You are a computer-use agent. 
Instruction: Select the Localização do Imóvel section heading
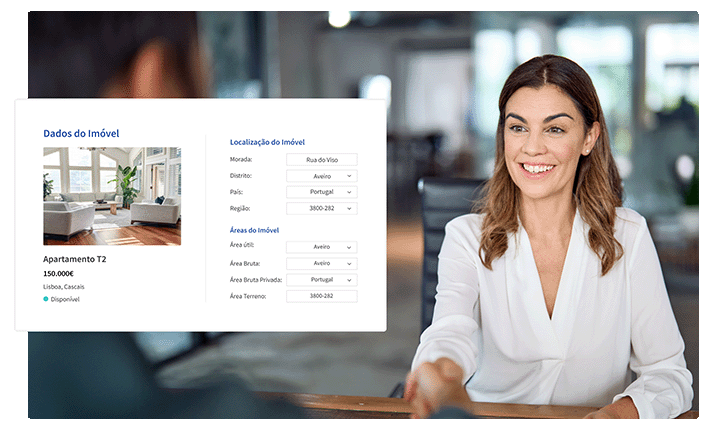[267, 142]
